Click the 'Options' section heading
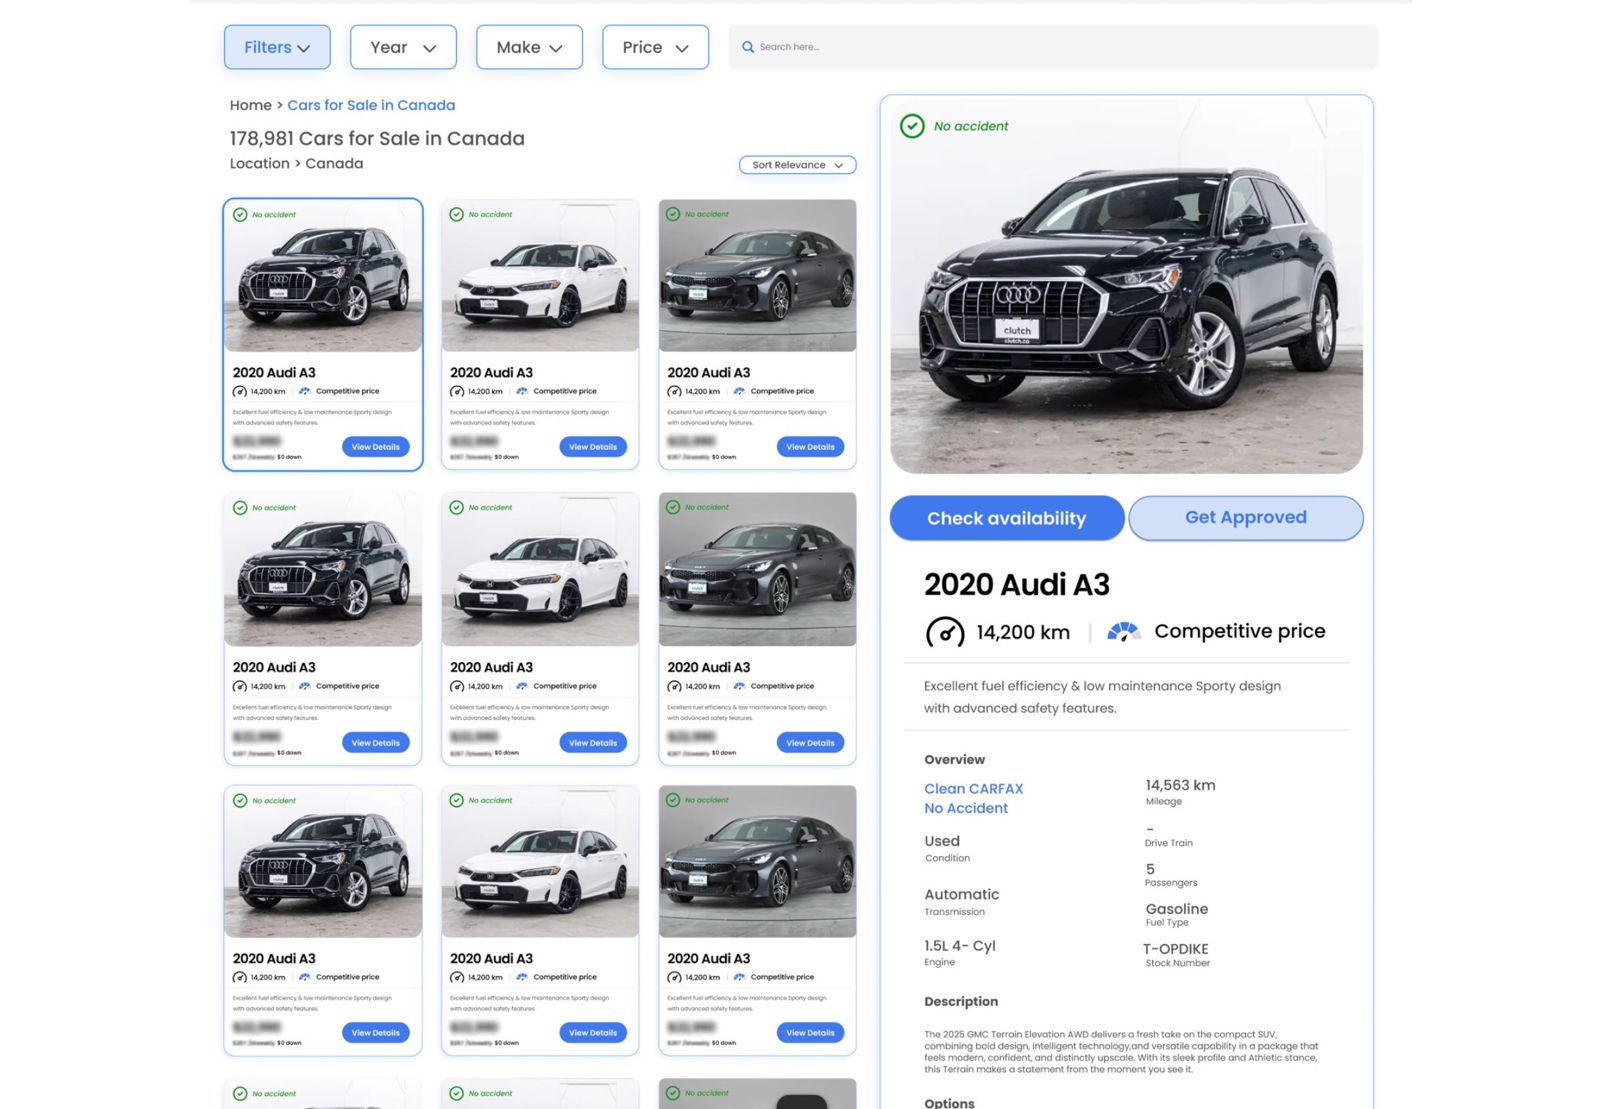1600x1109 pixels. [949, 1103]
